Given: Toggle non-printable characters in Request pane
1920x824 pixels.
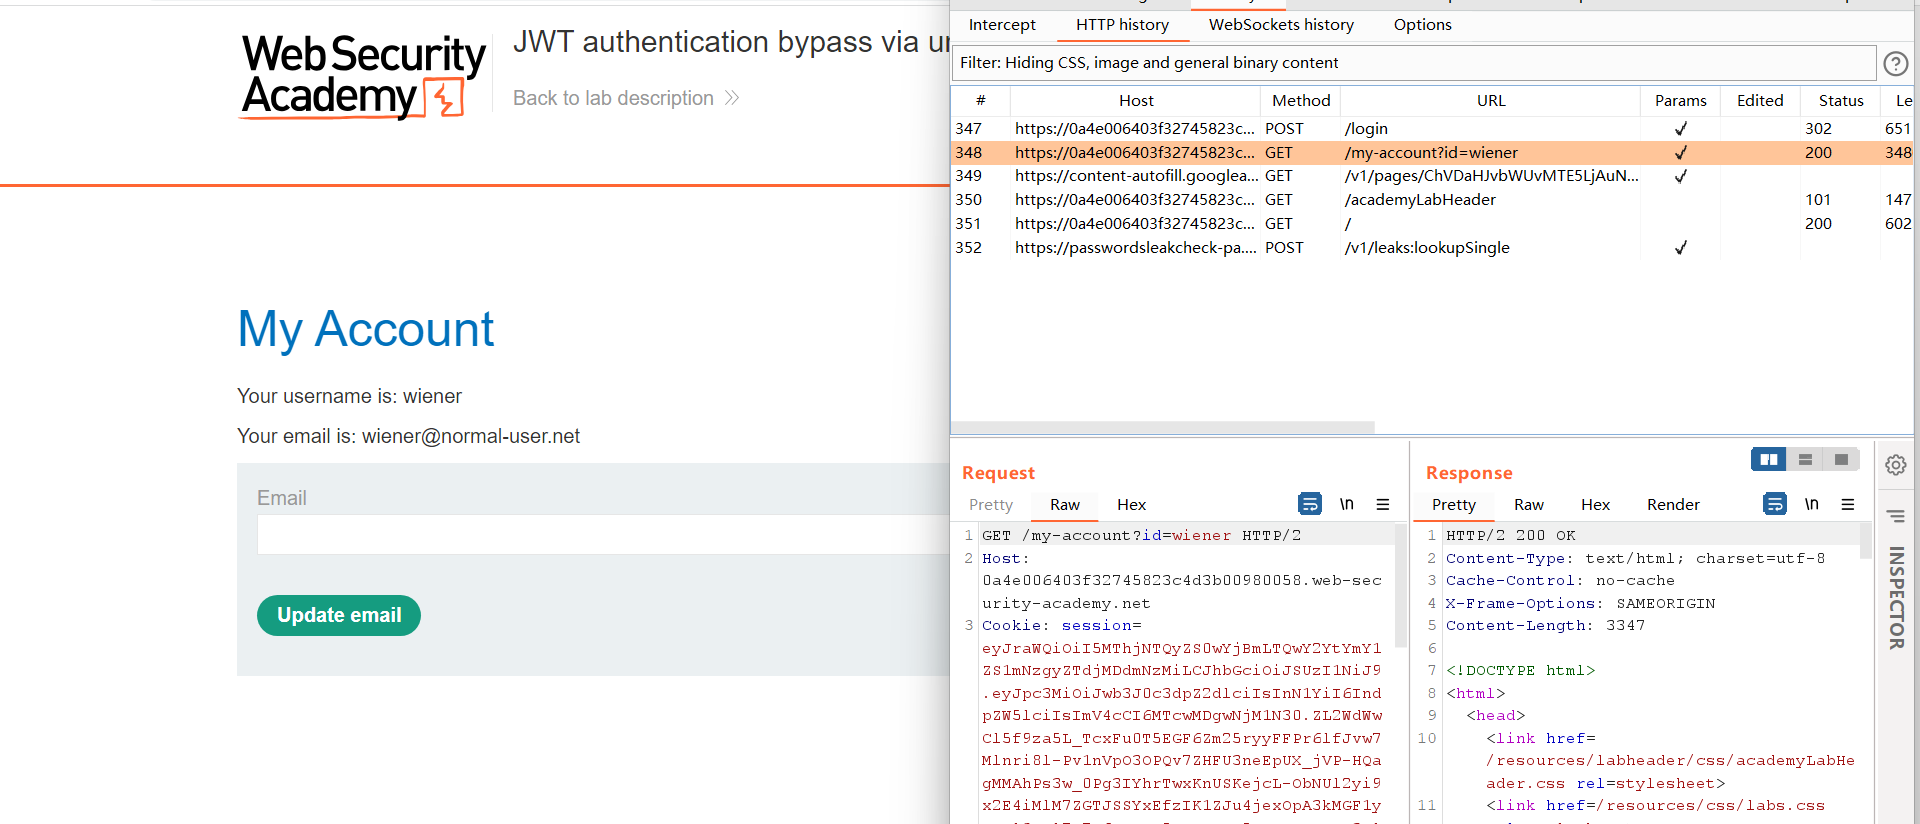Looking at the screenshot, I should coord(1347,504).
